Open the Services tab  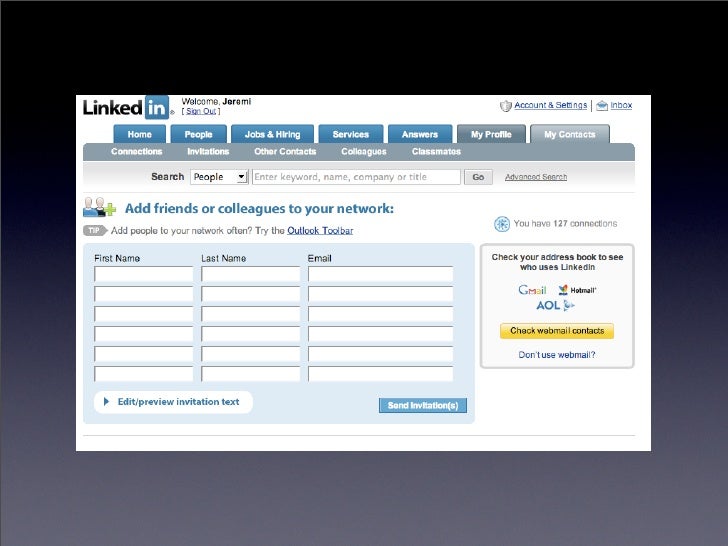click(351, 134)
